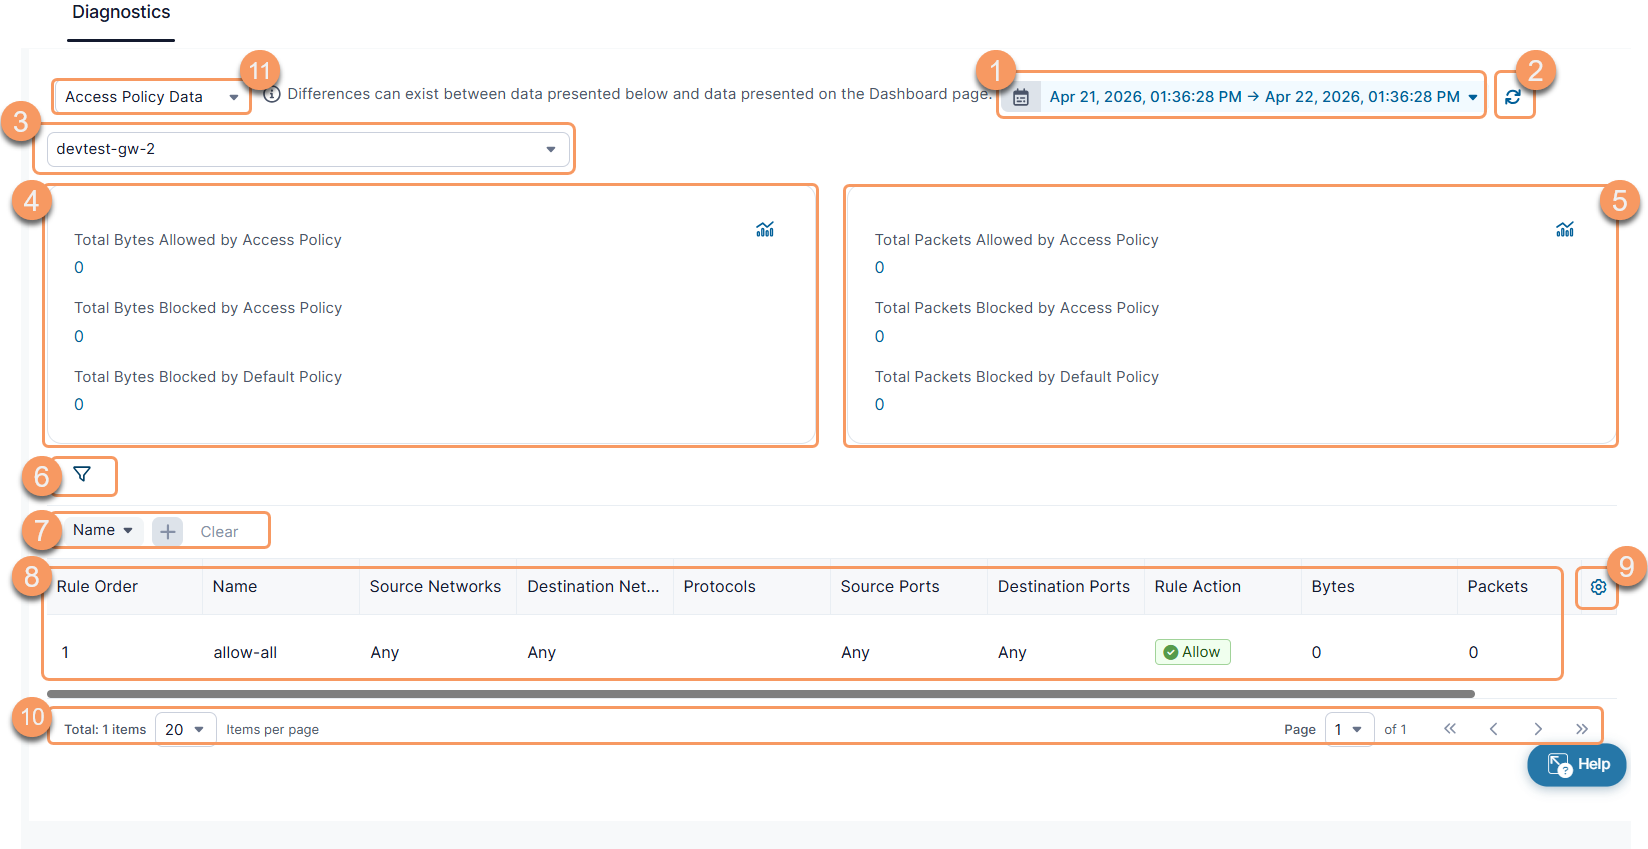The width and height of the screenshot is (1648, 849).
Task: Click the horizontal table scrollbar
Action: (x=760, y=694)
